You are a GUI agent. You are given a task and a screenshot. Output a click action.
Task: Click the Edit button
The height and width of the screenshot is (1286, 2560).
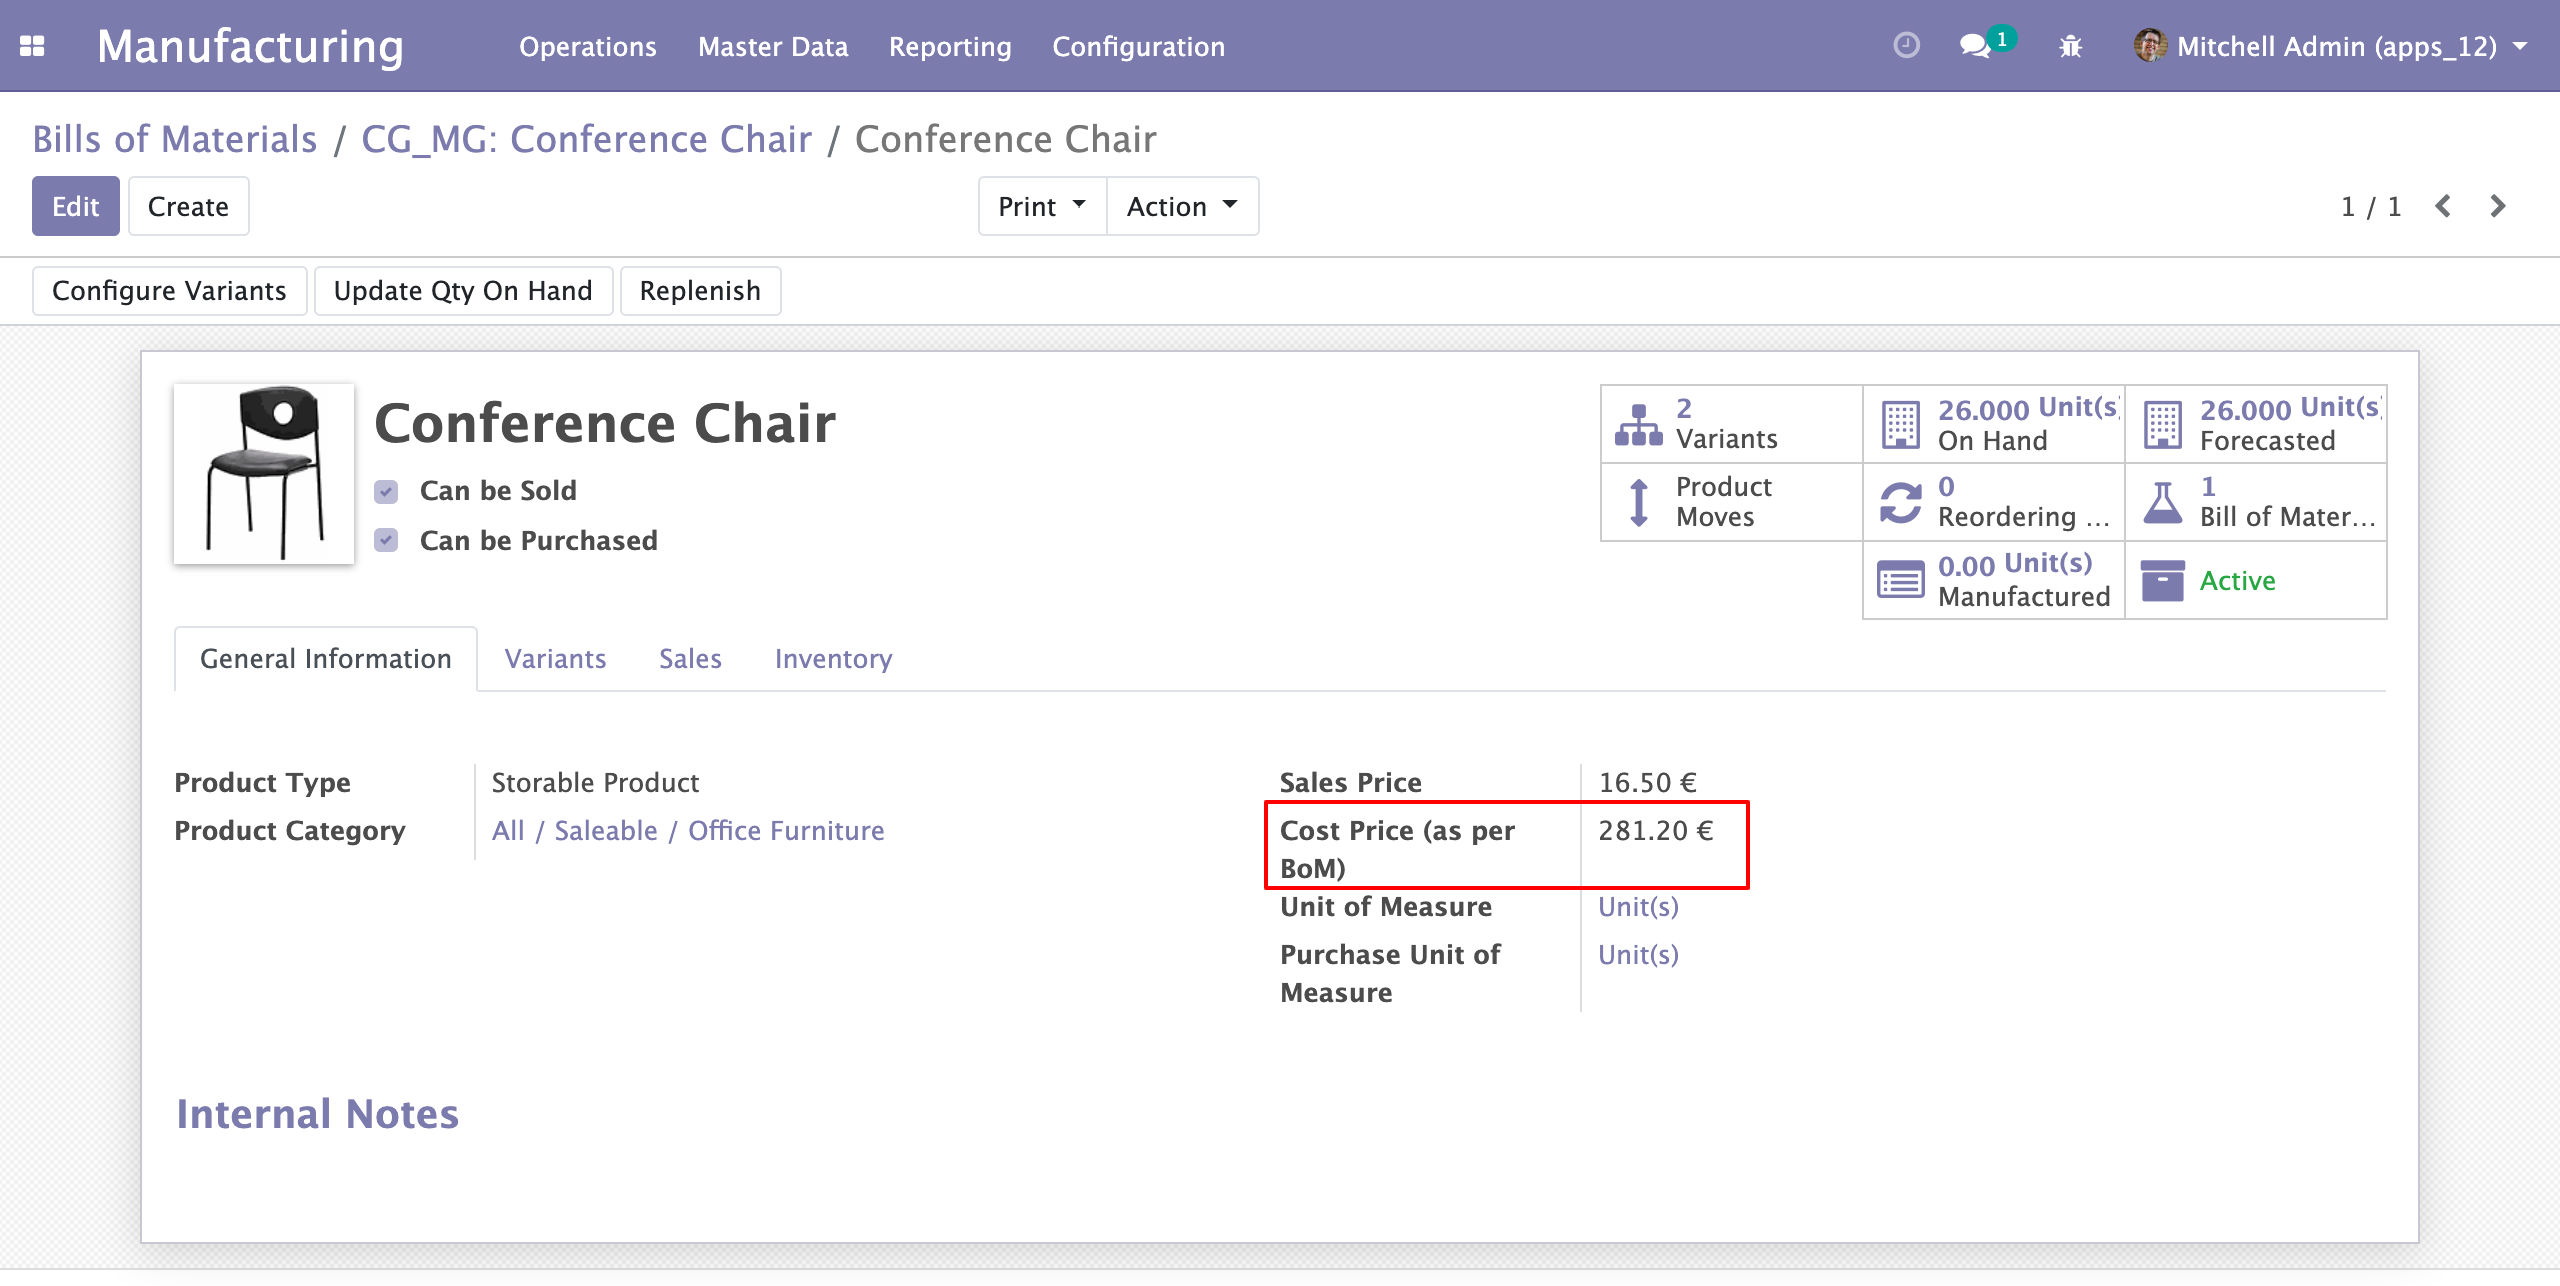[76, 207]
